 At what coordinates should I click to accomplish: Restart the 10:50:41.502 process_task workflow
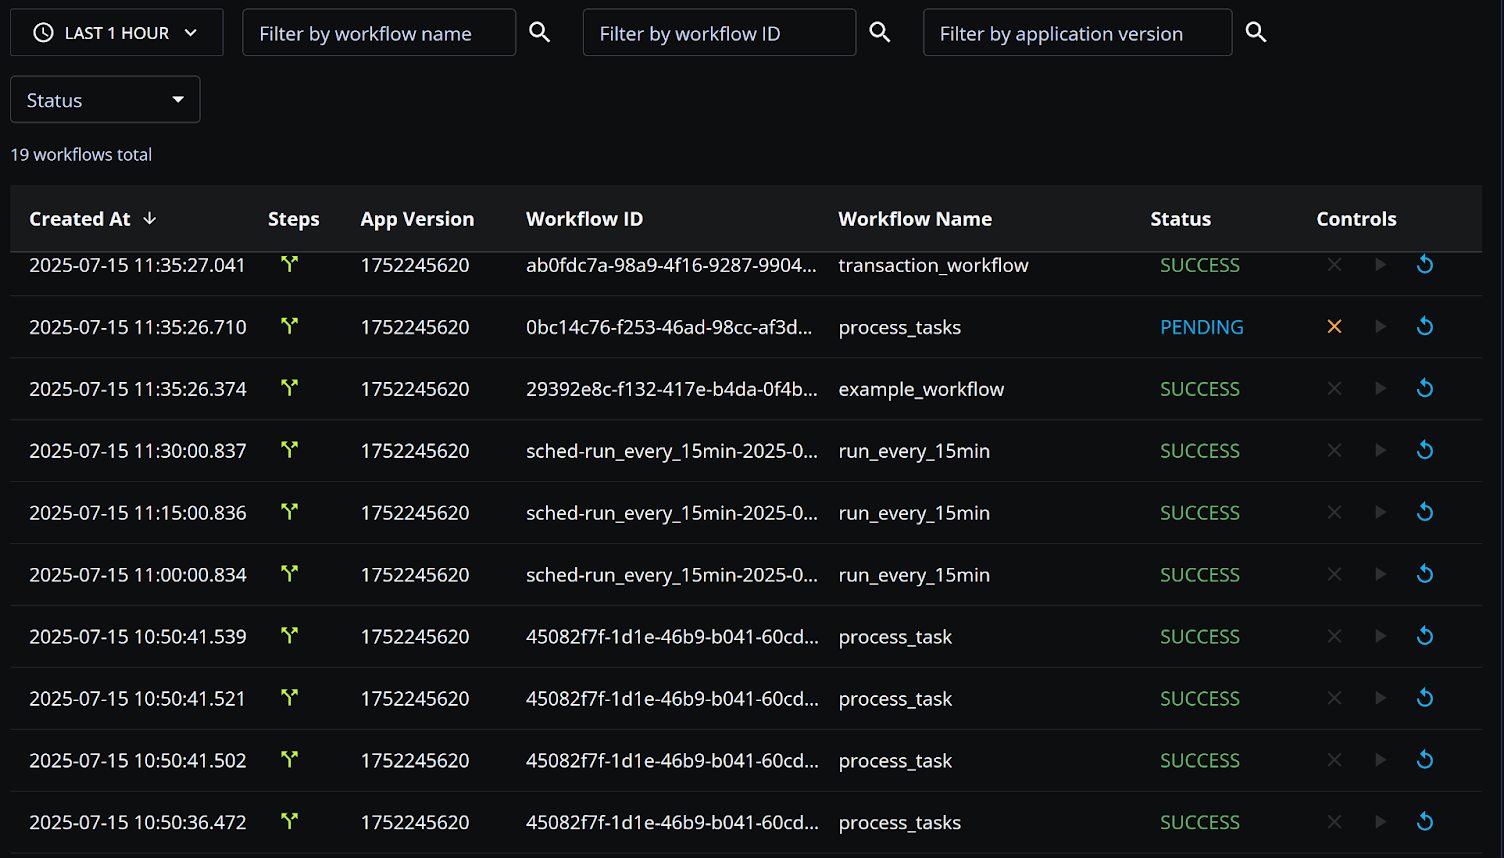[1425, 761]
